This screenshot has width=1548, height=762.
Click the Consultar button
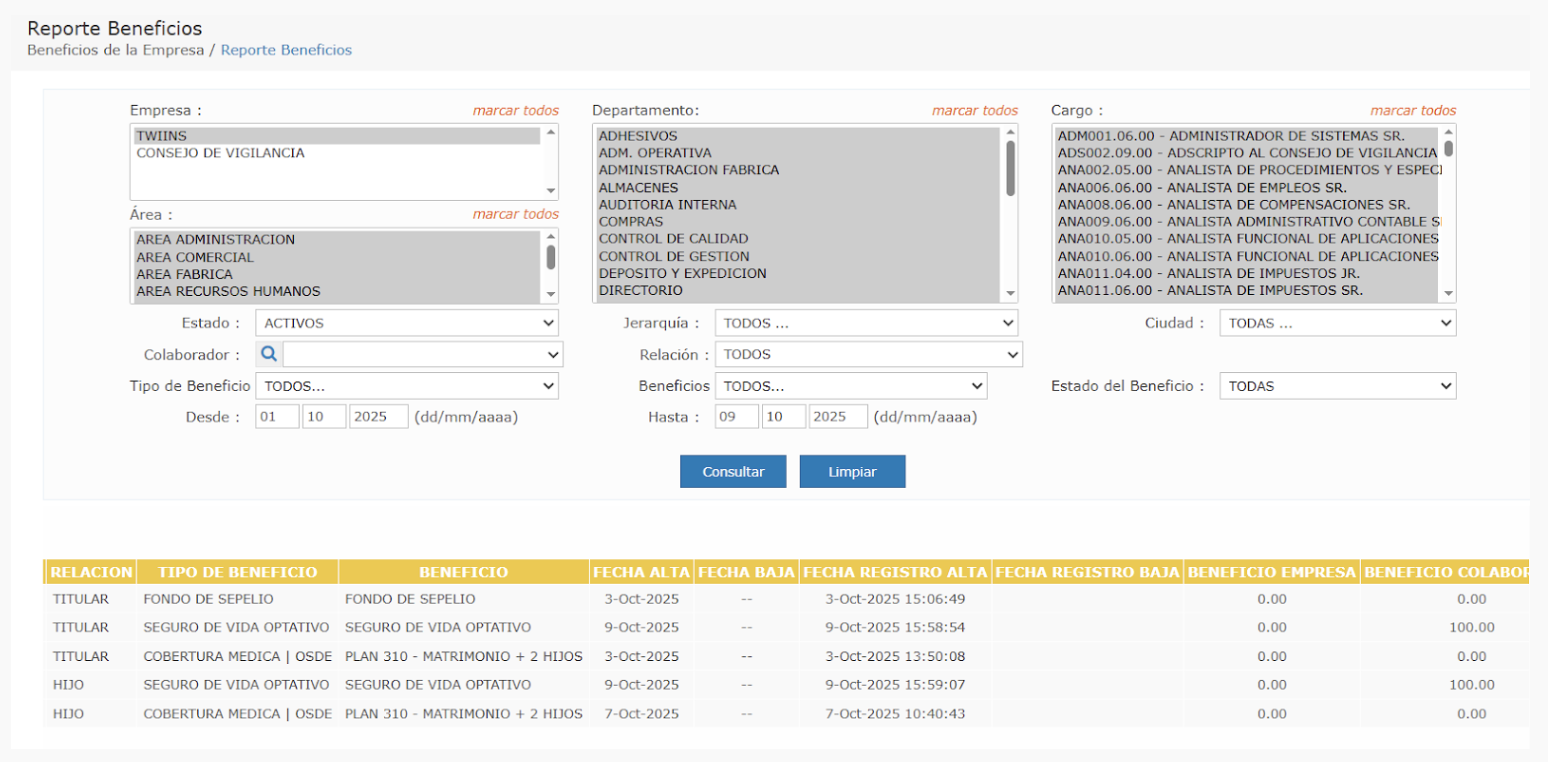click(x=733, y=472)
